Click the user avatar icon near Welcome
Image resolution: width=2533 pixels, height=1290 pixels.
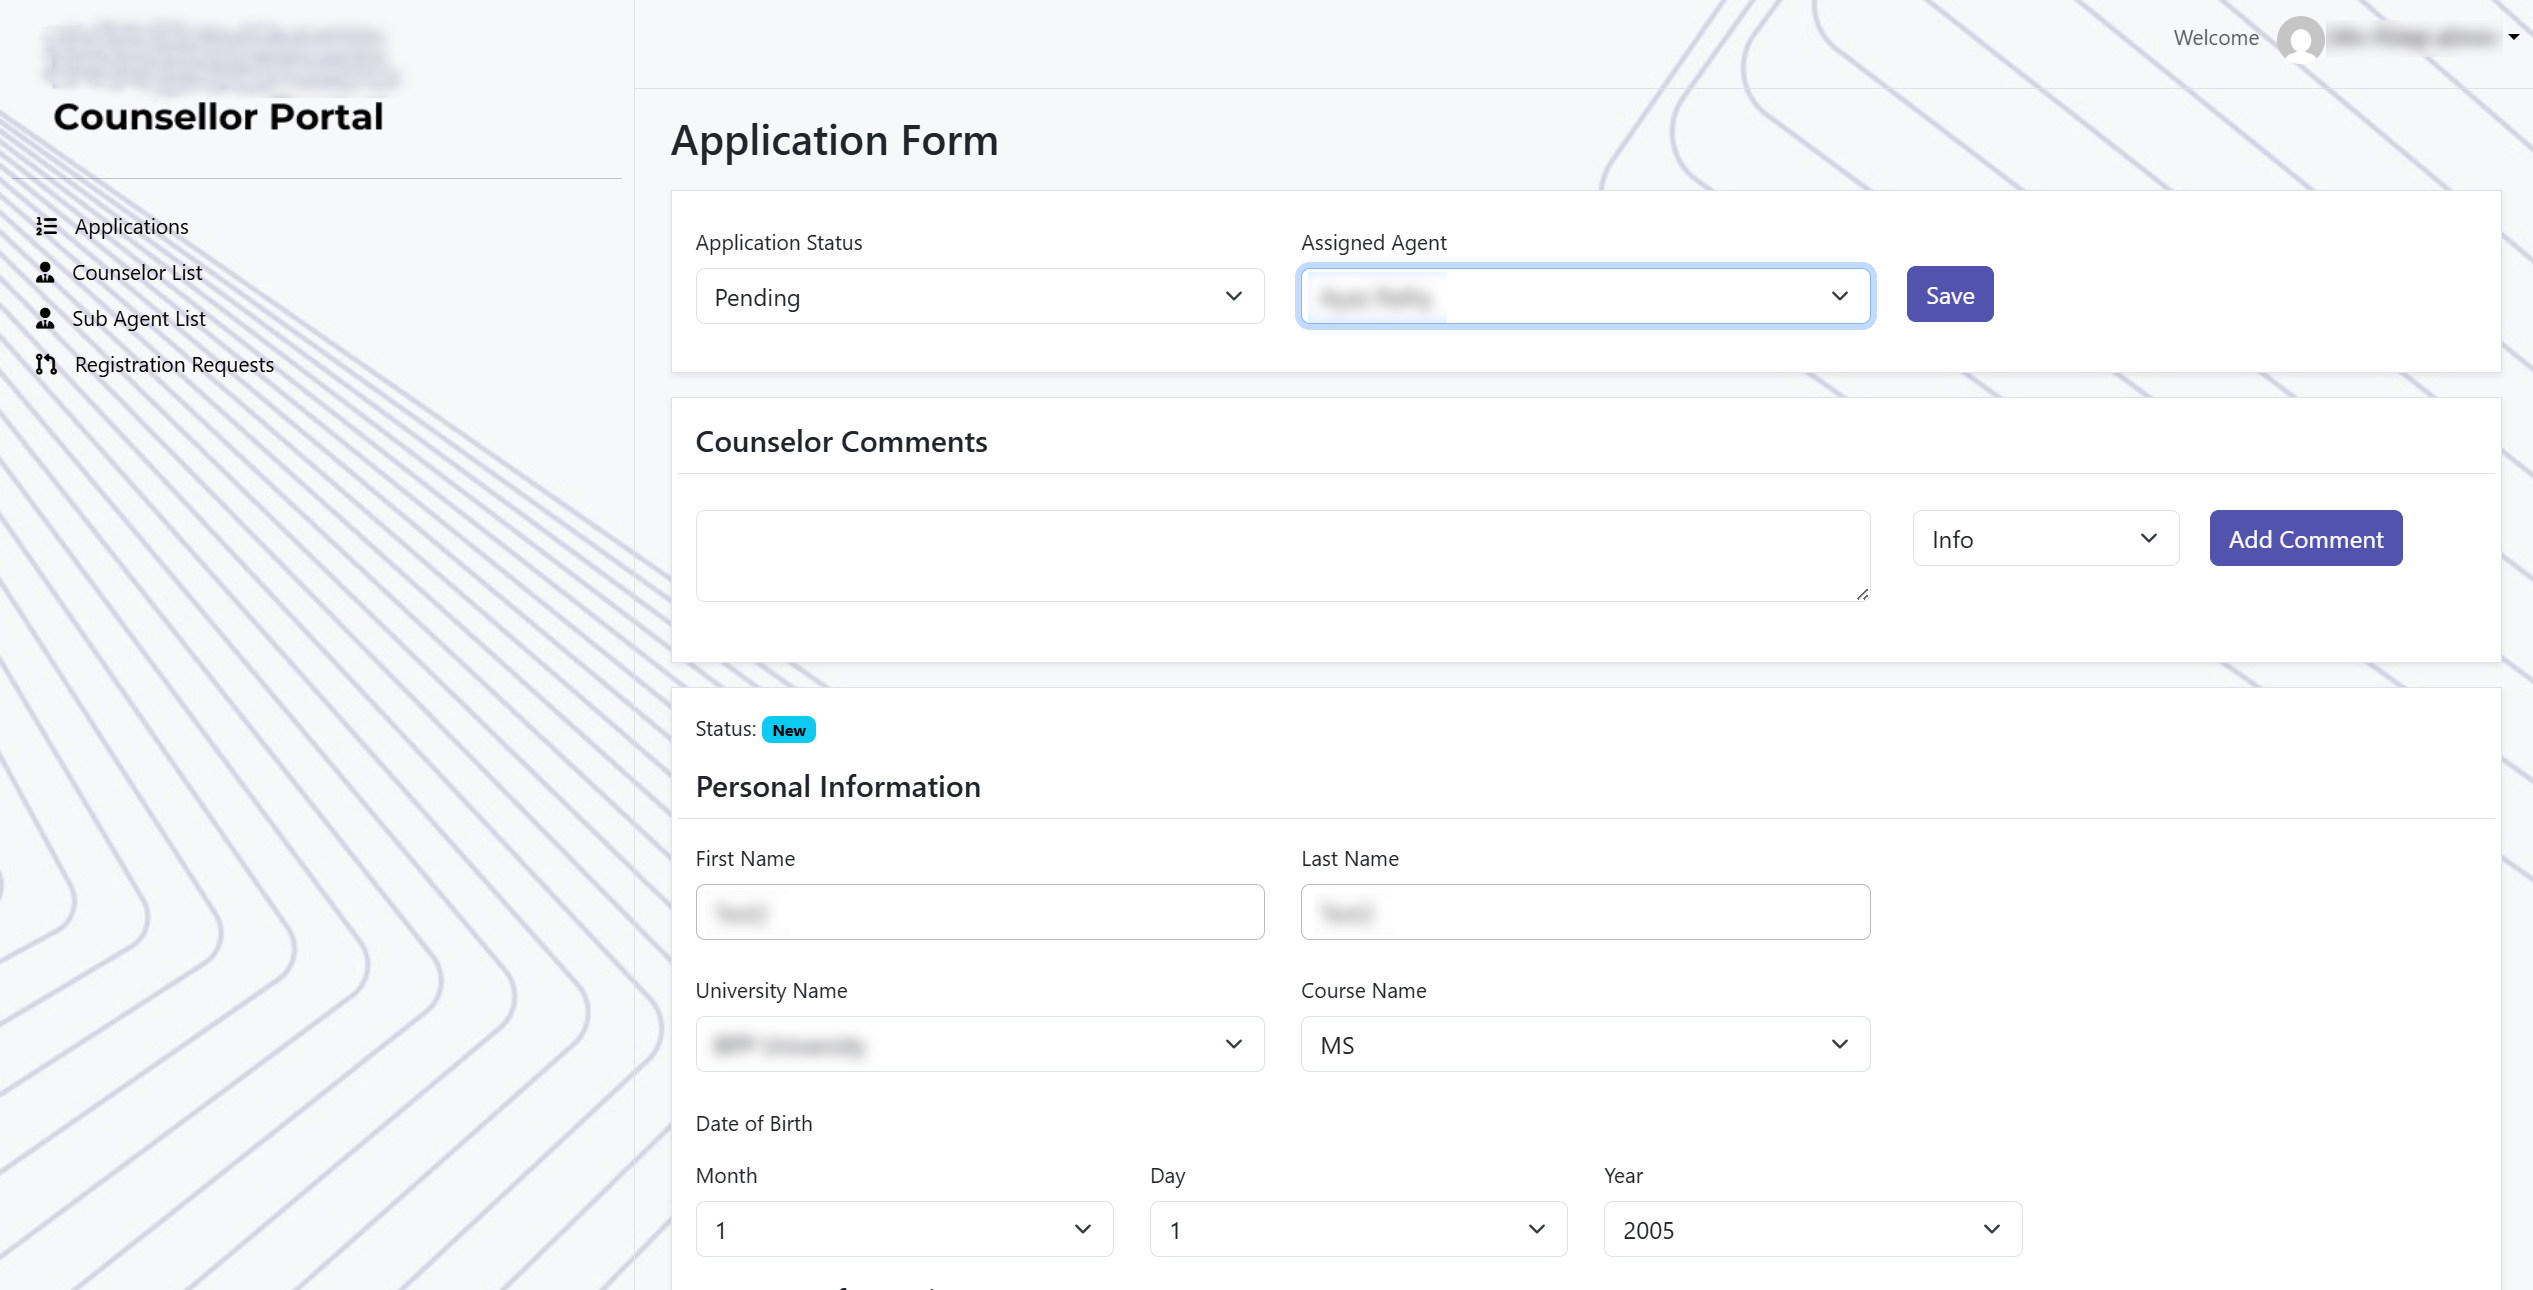click(2299, 39)
